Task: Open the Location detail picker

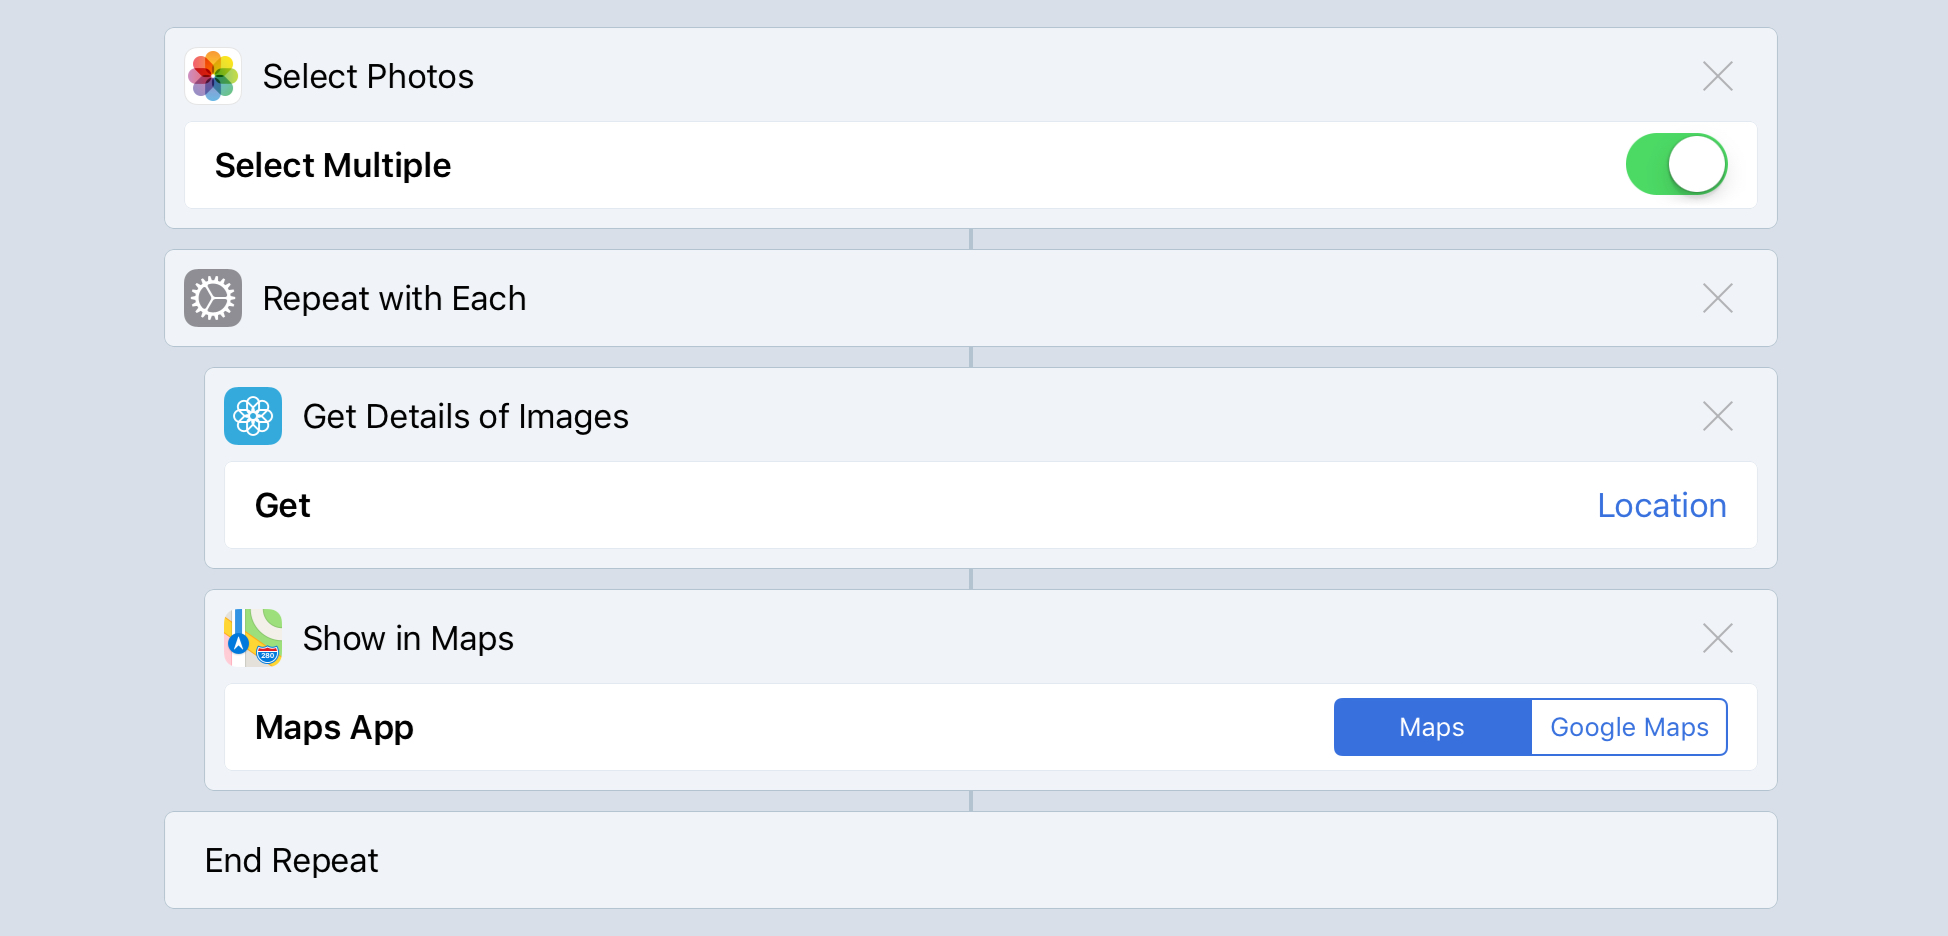Action: (x=1661, y=505)
